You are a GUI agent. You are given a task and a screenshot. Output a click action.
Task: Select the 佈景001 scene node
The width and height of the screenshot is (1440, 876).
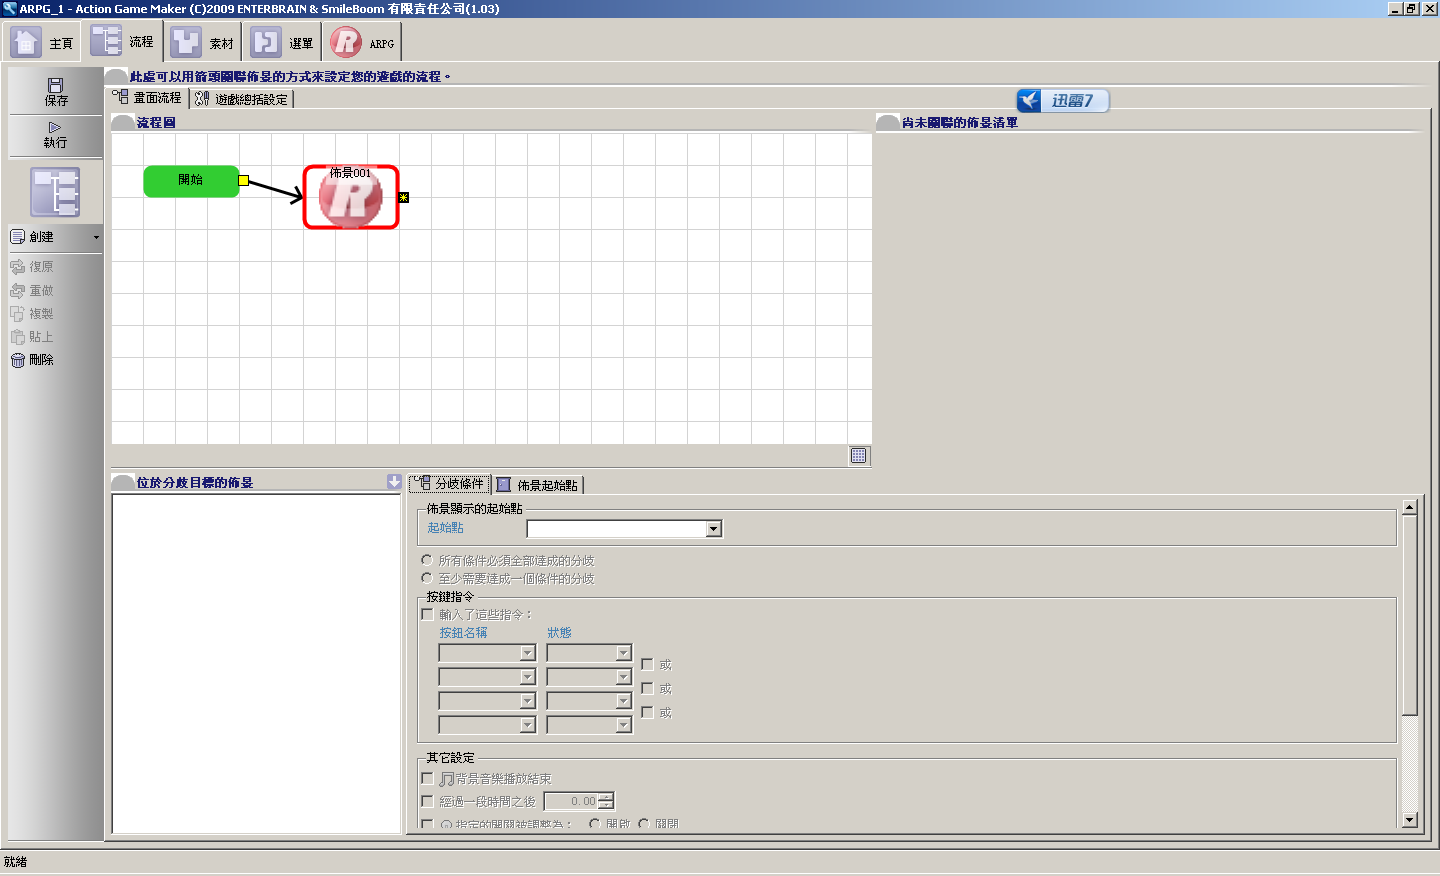351,197
